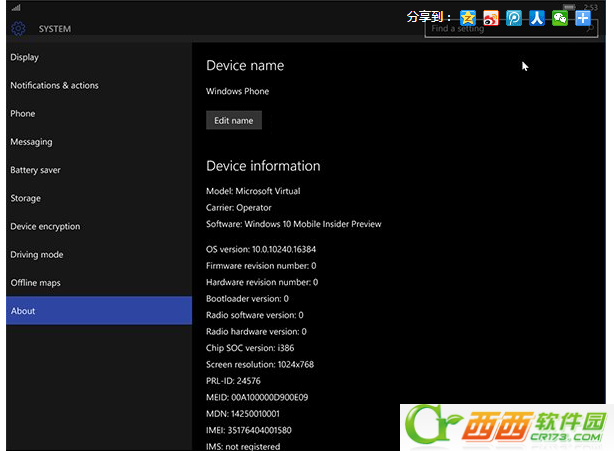Open more share options plus icon

583,18
